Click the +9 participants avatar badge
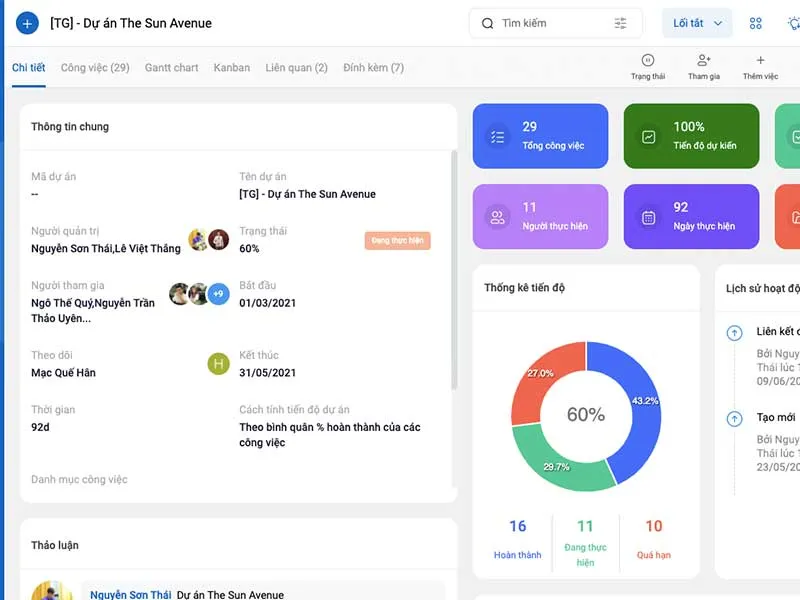The image size is (800, 600). (x=218, y=294)
